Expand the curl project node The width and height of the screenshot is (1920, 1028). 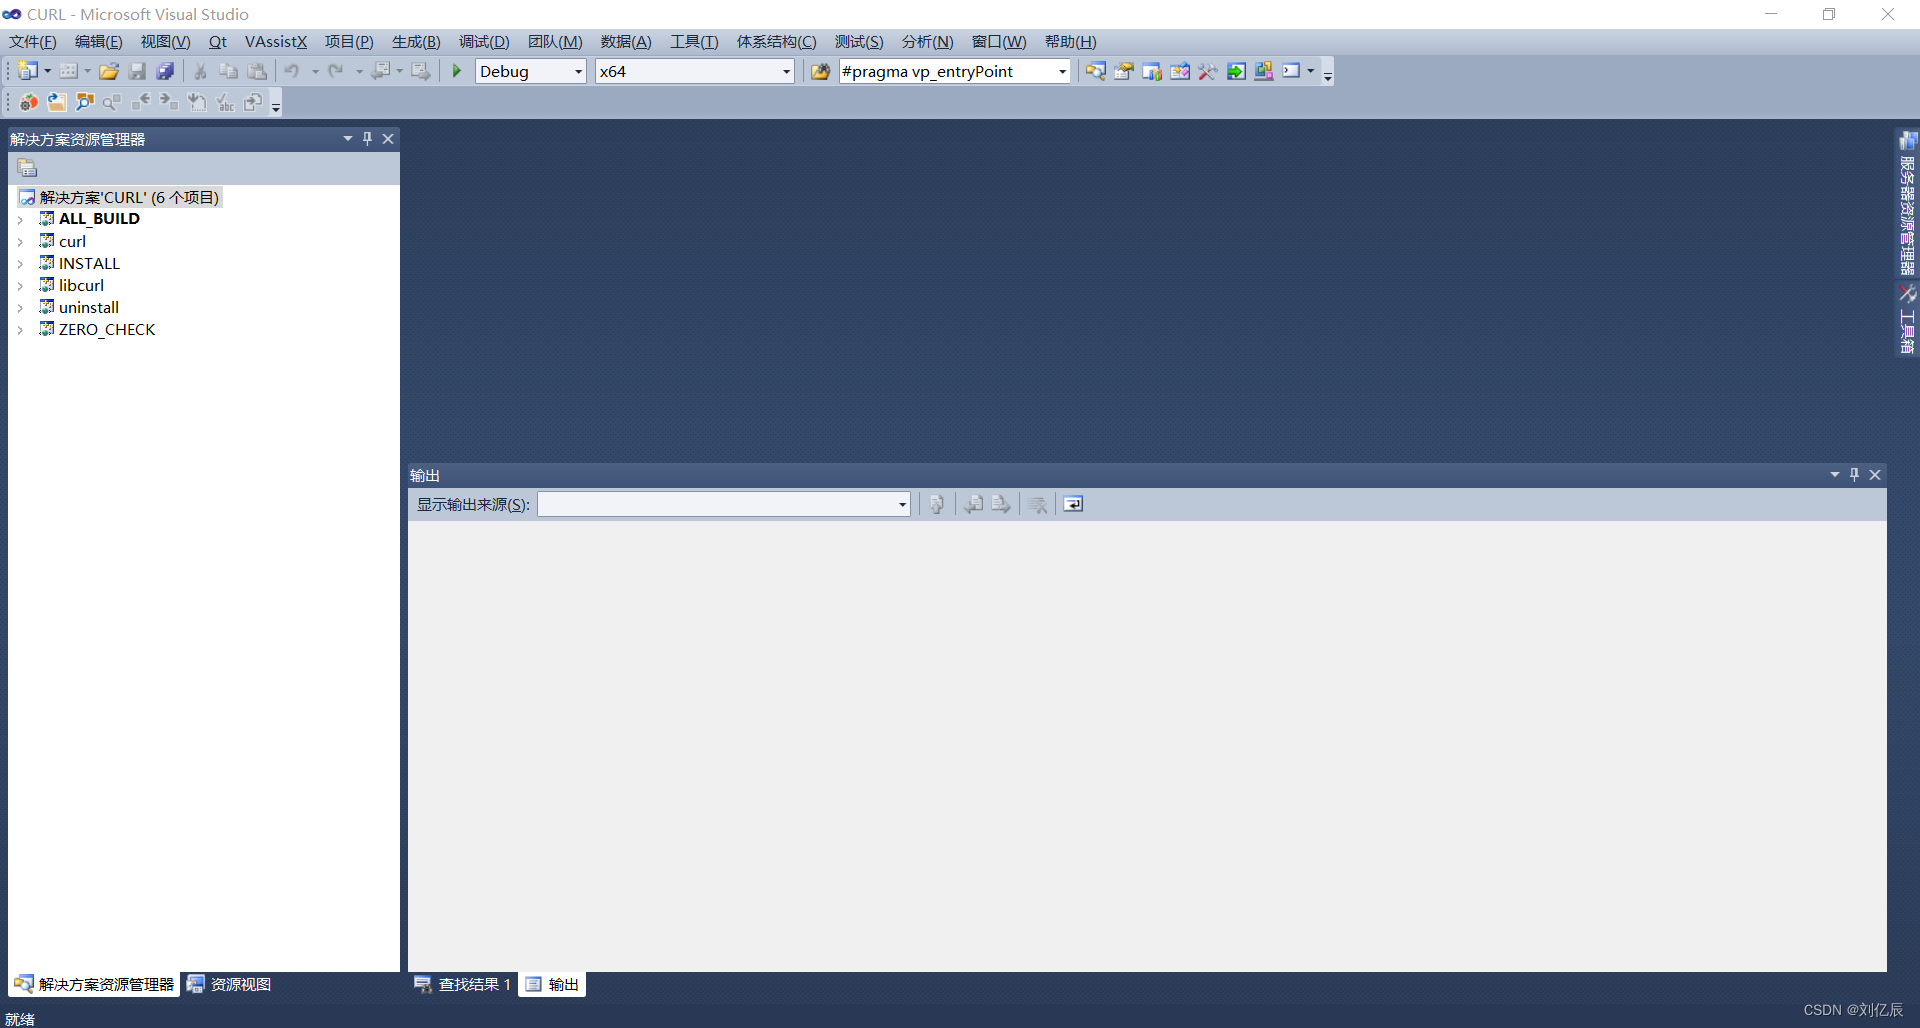tap(20, 241)
